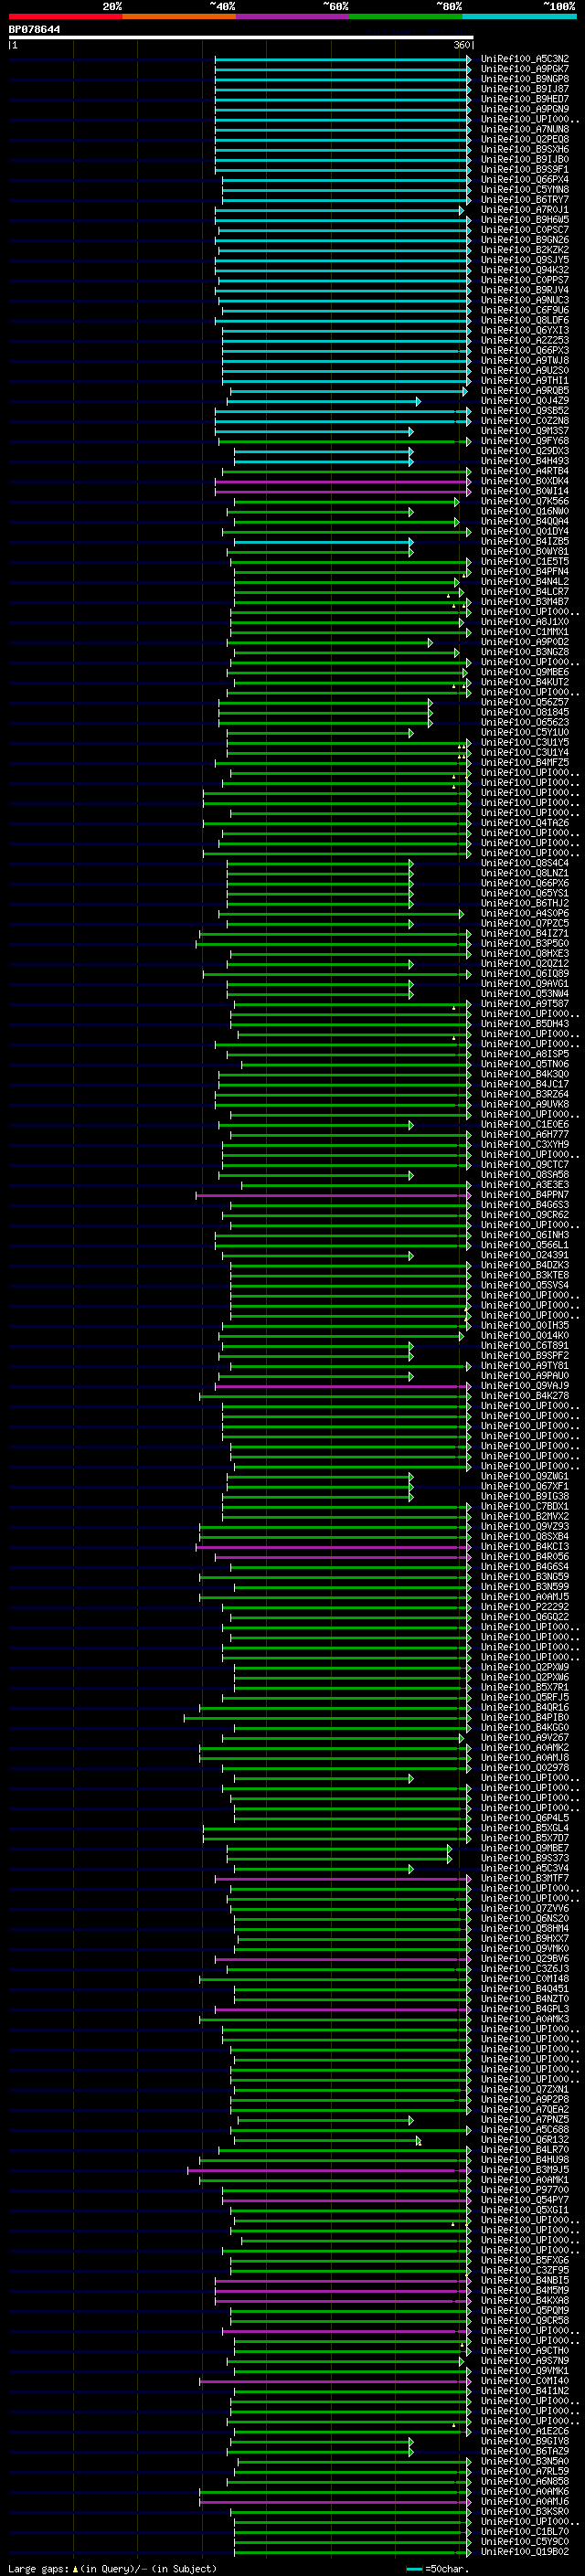Open the UniRef100_Q19B02 hit label
This screenshot has width=585, height=2576.
click(525, 2551)
